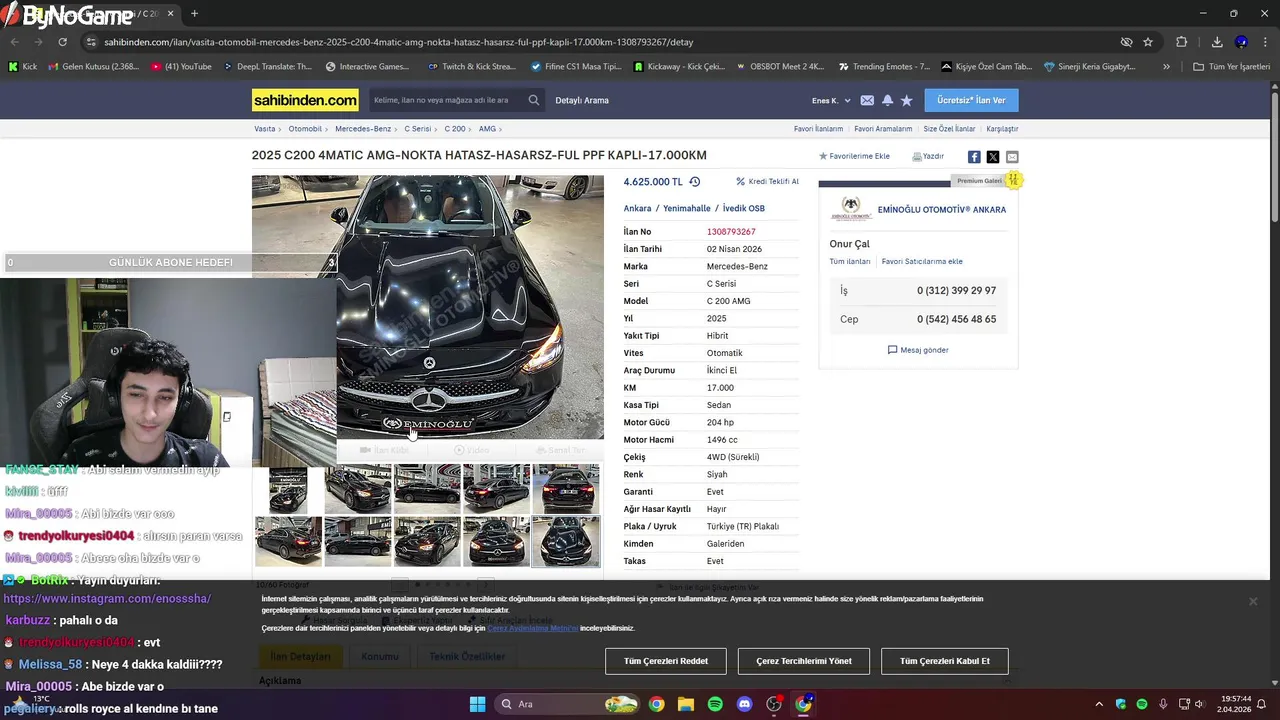Click the price history clock icon
Screen dimensions: 1280x720
[695, 182]
